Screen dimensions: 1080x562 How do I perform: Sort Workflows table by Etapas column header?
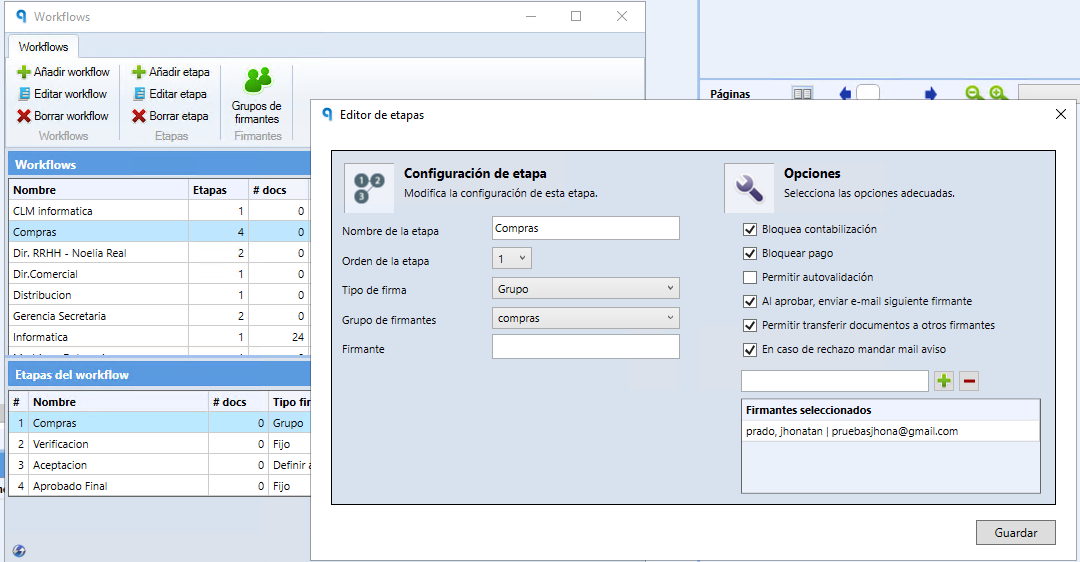[218, 190]
